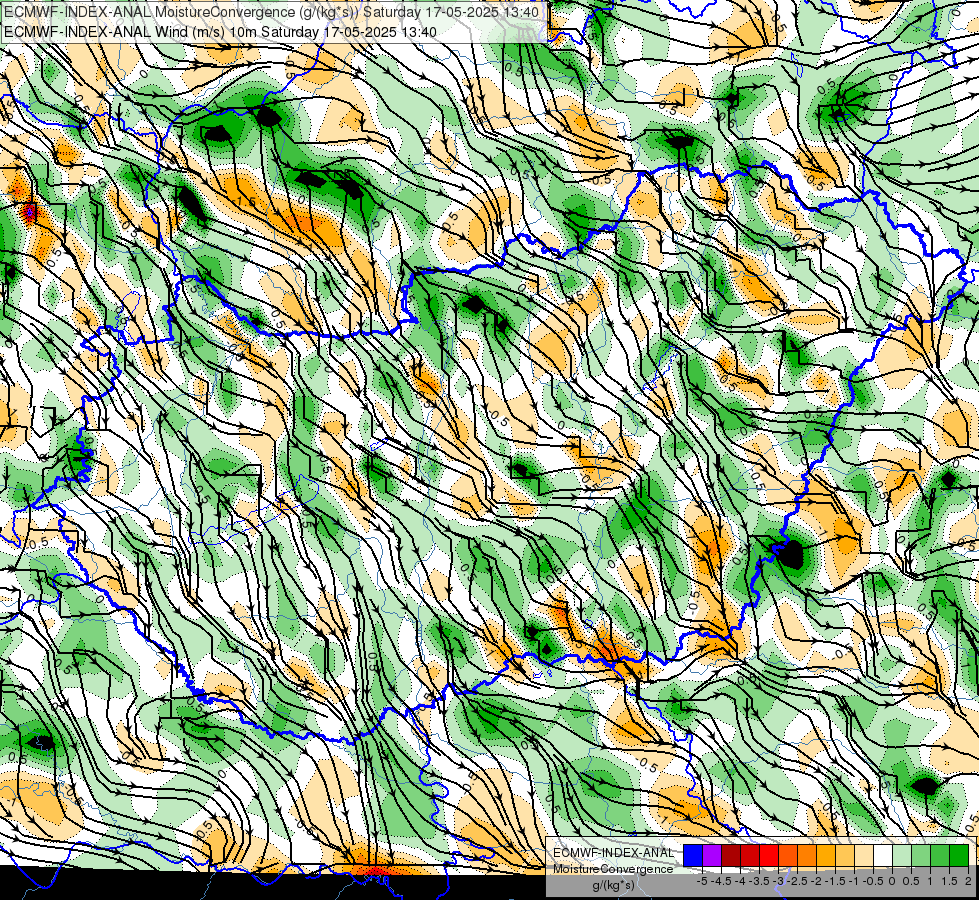Click the positive 2 legend tick value
This screenshot has height=900, width=979.
(x=968, y=881)
